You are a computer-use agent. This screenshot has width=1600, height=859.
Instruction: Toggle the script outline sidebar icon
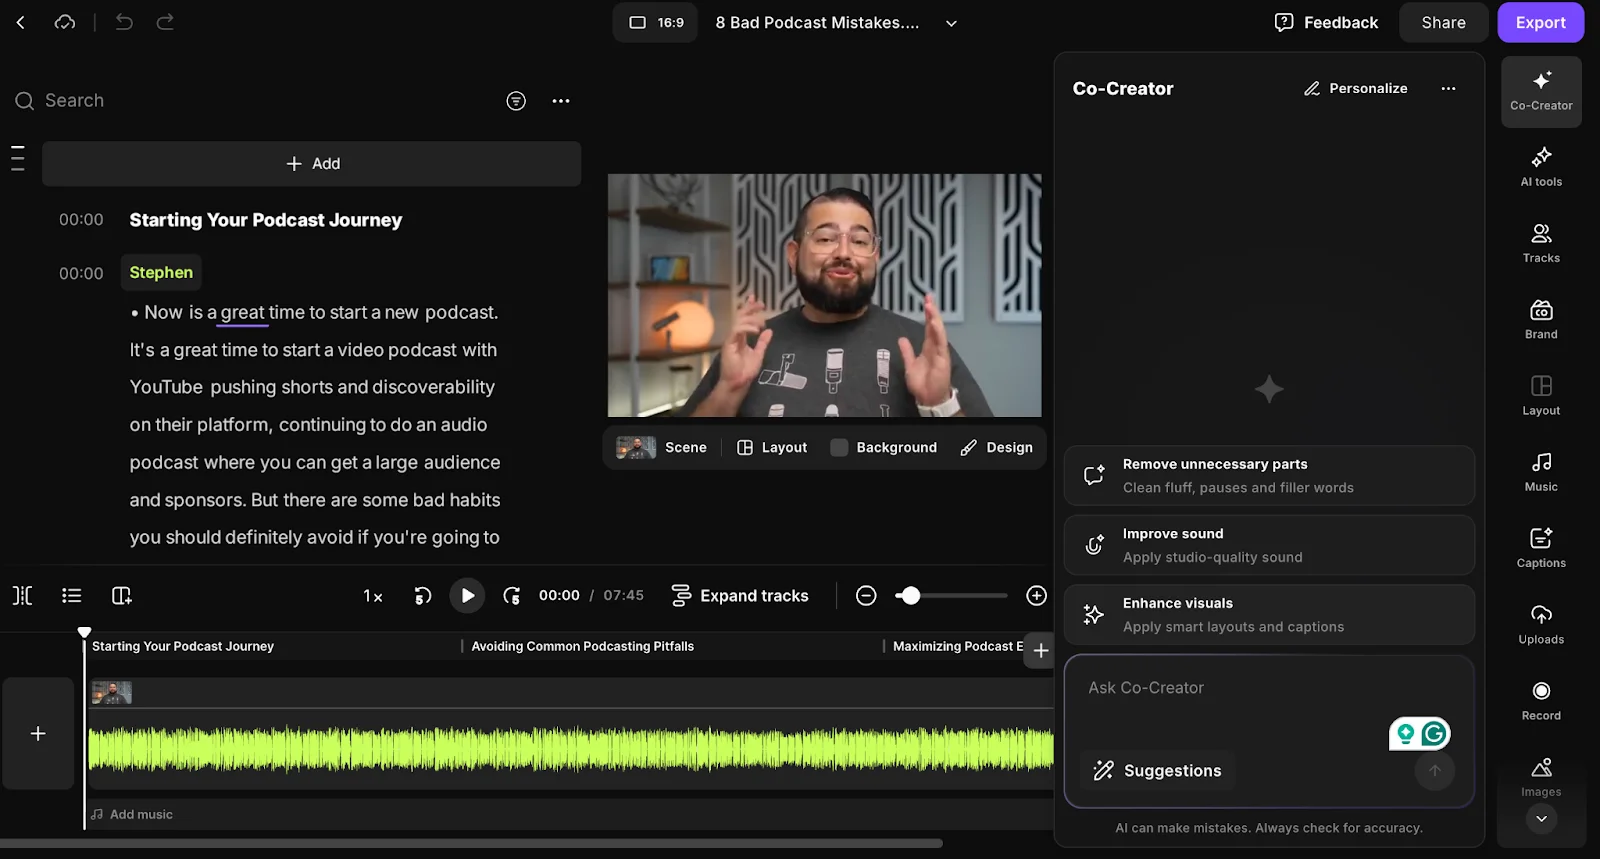coord(18,158)
